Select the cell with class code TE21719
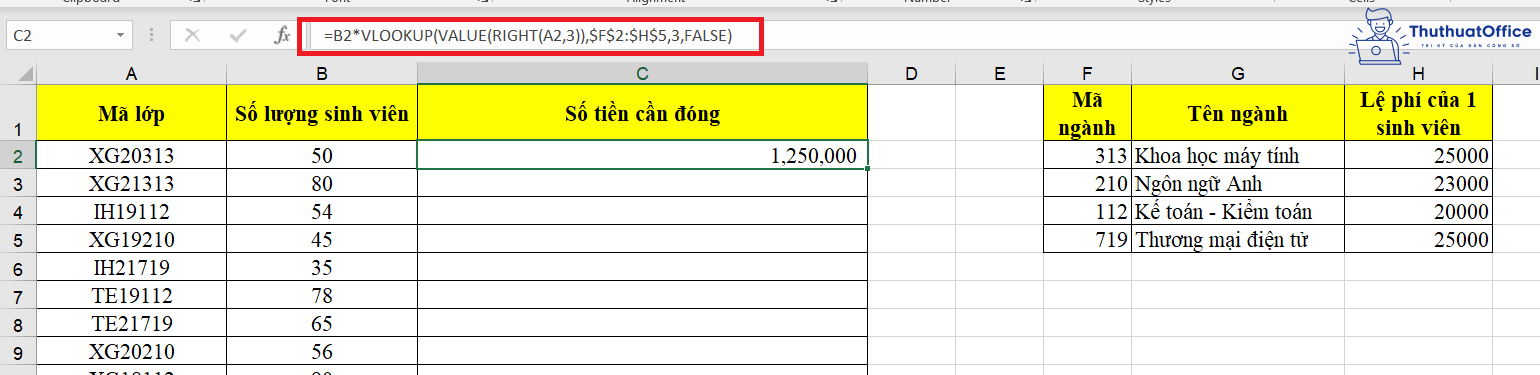The height and width of the screenshot is (375, 1540). coord(131,323)
